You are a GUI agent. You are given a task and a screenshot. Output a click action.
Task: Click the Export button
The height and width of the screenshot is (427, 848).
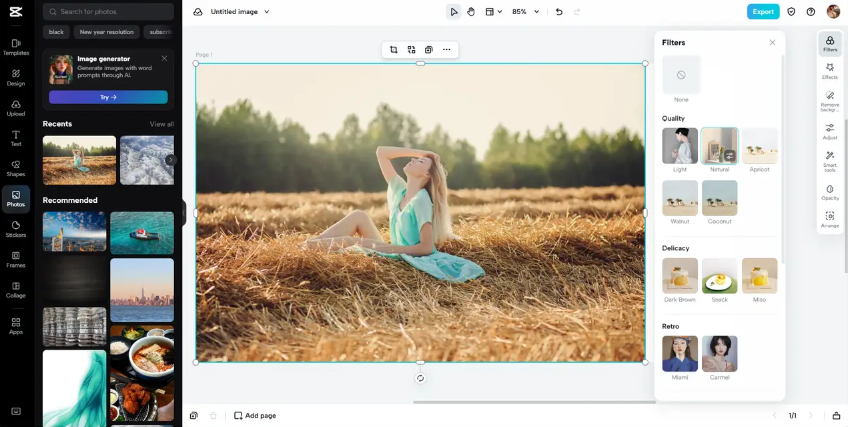click(x=763, y=12)
